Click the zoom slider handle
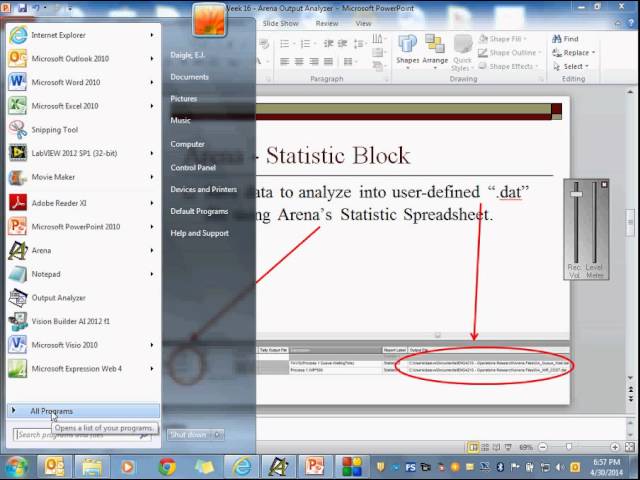Screen dimensions: 640x480 [569, 447]
